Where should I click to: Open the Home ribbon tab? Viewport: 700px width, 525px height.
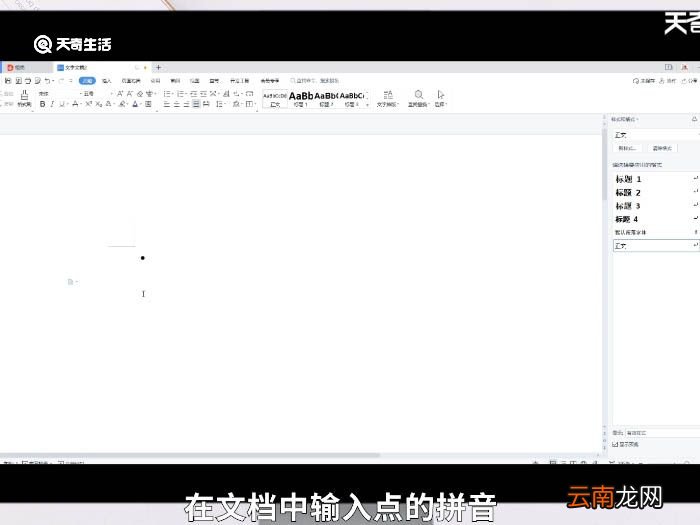(87, 81)
